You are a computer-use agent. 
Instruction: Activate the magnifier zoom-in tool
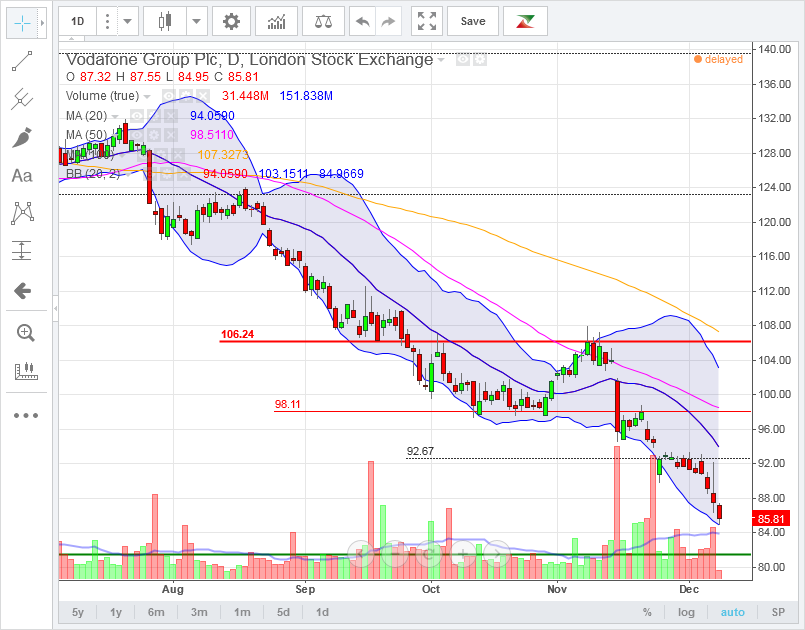pyautogui.click(x=25, y=333)
